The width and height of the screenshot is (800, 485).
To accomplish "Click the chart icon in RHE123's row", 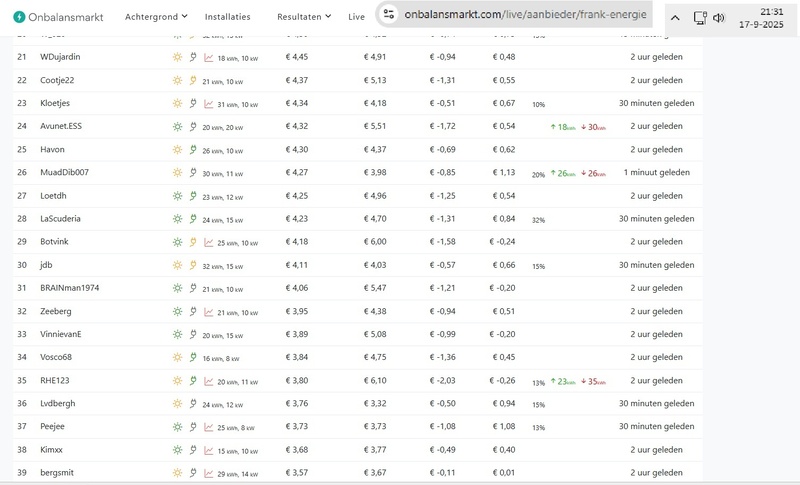I will (208, 381).
